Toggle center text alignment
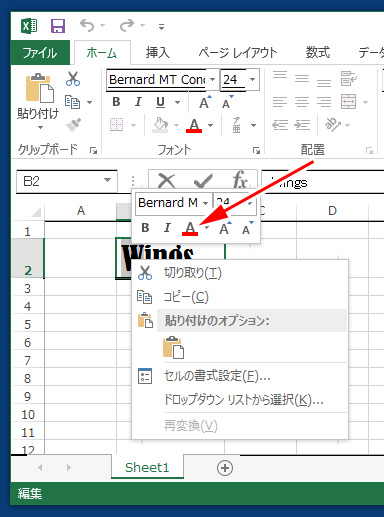 point(302,102)
